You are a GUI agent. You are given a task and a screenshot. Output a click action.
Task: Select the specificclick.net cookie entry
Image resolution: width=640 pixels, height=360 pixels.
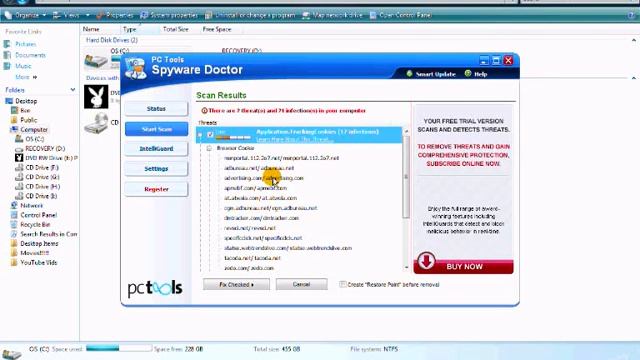(263, 238)
